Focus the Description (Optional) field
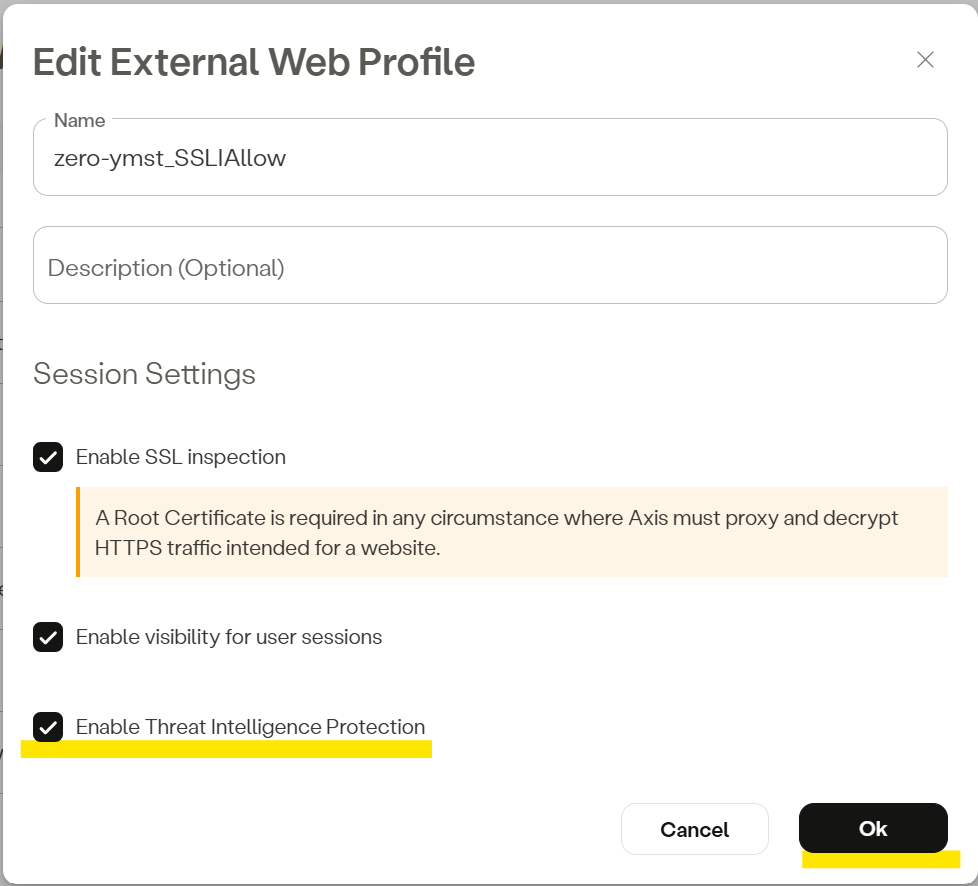The height and width of the screenshot is (886, 978). tap(490, 267)
